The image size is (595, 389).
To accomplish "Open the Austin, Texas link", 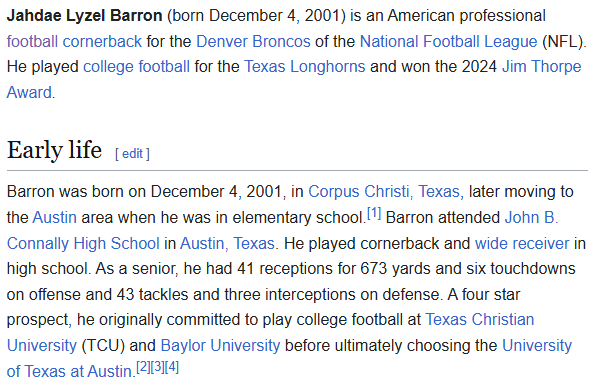I will coord(227,243).
